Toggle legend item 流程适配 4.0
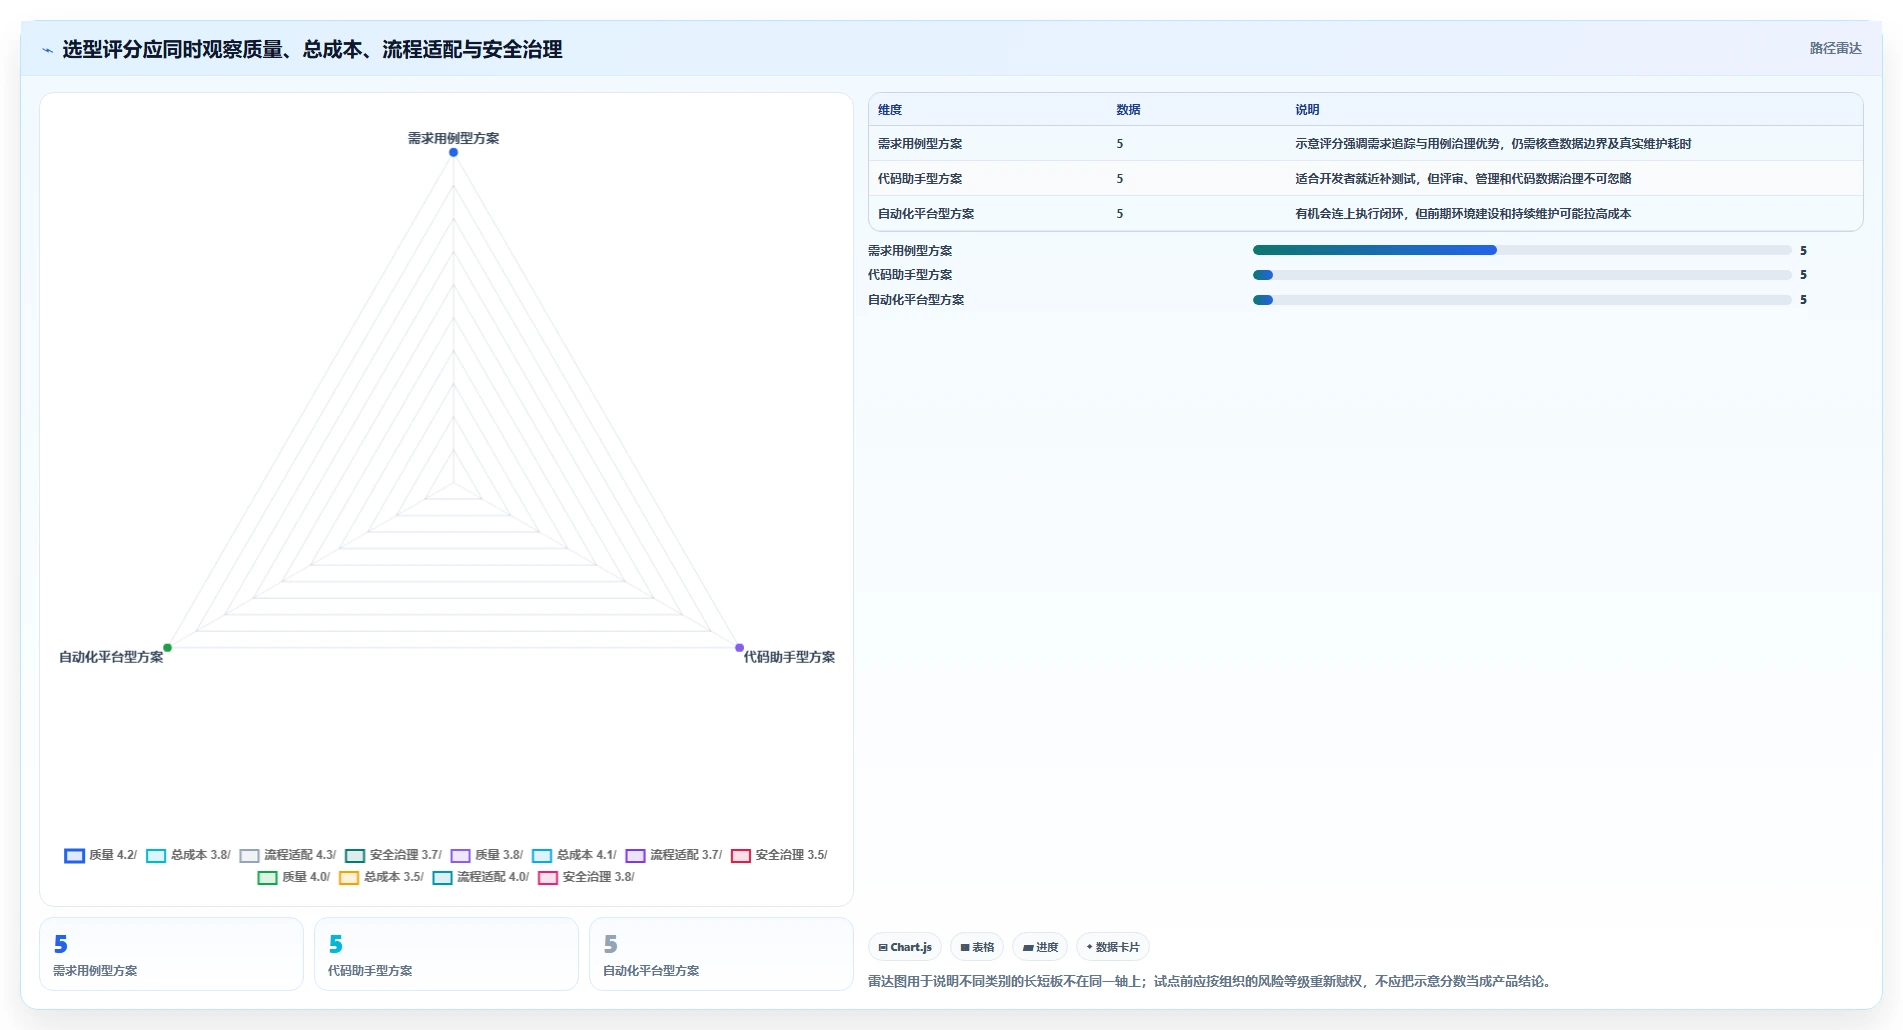The width and height of the screenshot is (1903, 1030). click(481, 877)
